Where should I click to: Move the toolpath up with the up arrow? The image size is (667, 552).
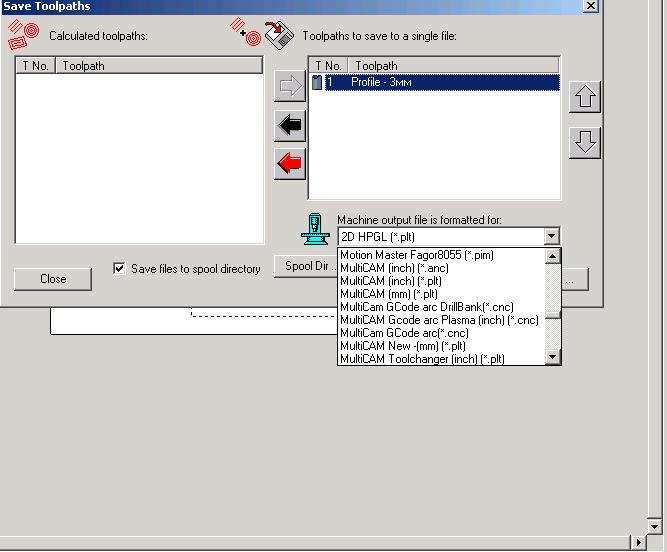[x=585, y=97]
